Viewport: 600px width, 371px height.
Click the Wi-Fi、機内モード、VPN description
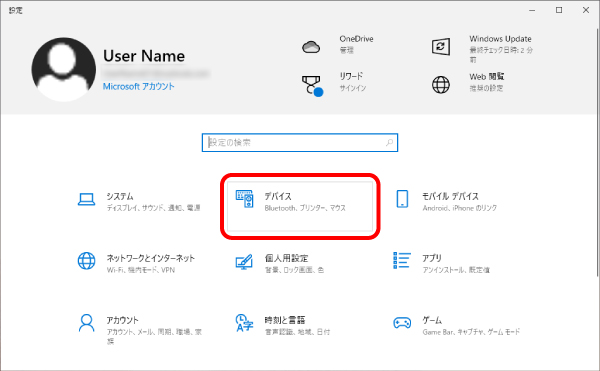(x=141, y=270)
